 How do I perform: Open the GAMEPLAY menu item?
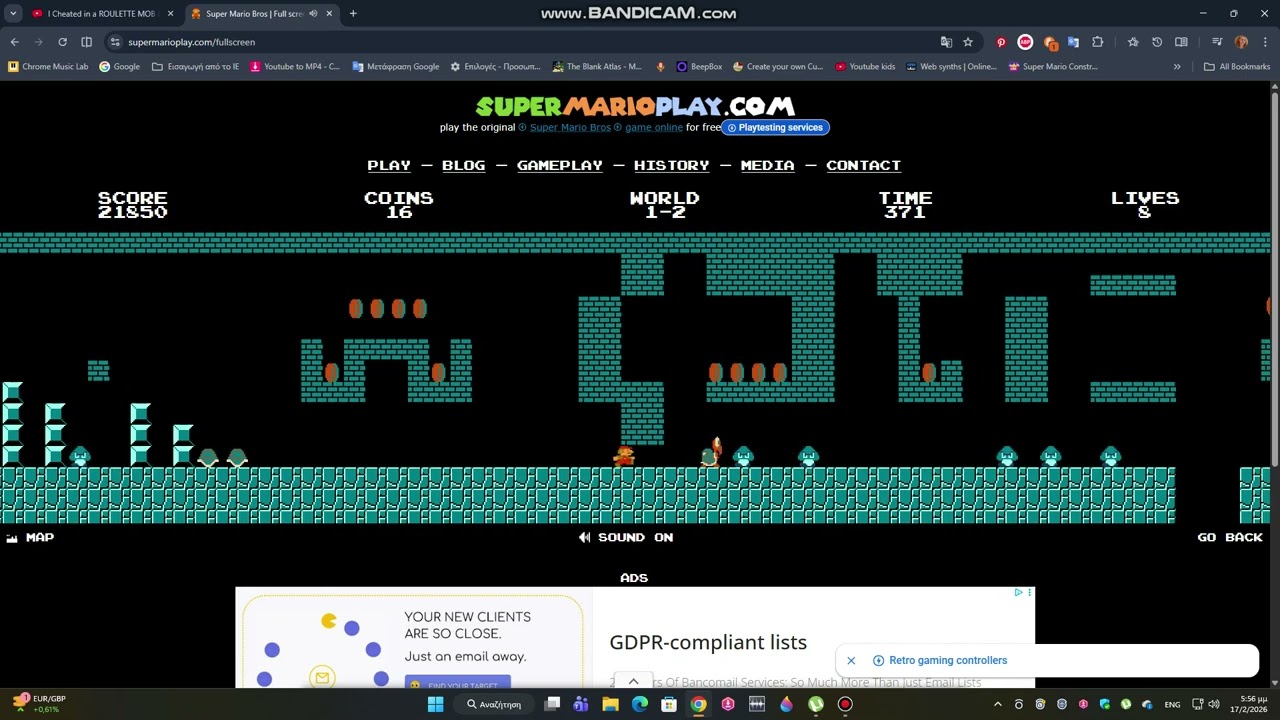(560, 165)
